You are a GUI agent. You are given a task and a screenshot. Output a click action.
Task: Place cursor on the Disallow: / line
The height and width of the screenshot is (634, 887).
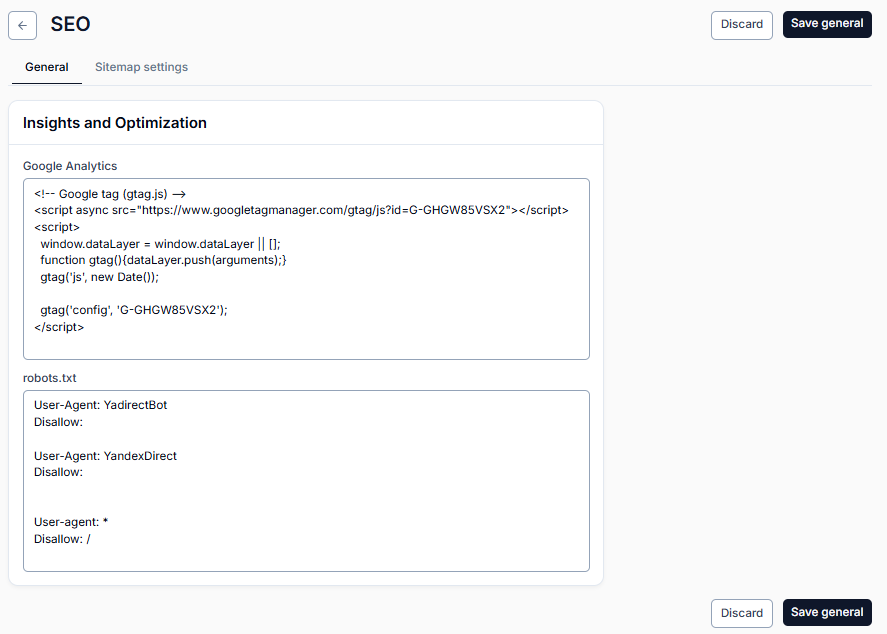coord(62,540)
